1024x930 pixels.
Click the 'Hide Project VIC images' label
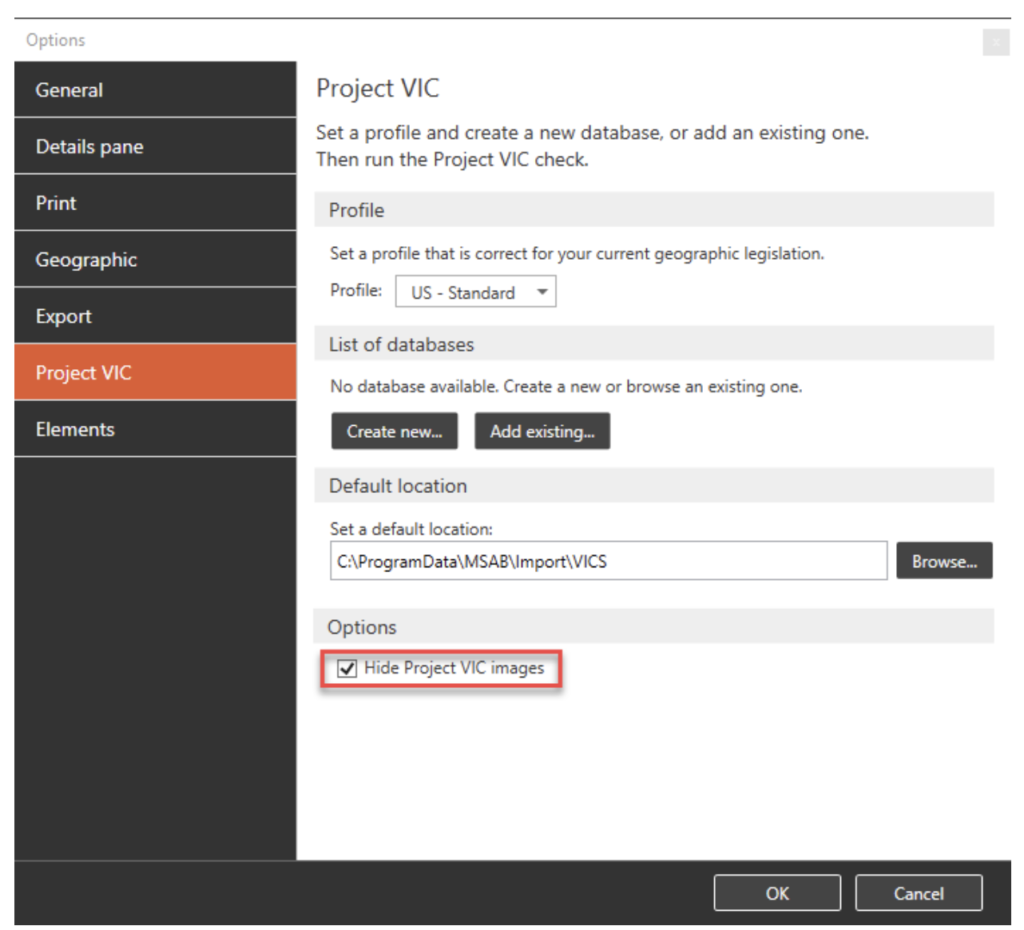coord(454,668)
